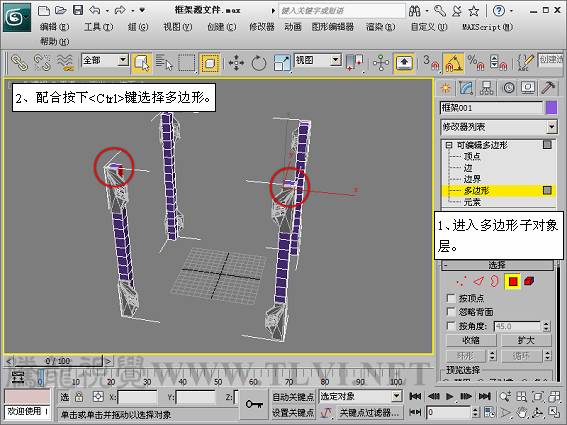The image size is (567, 425).
Task: Select 元素 sub-object level in stack
Action: [472, 202]
